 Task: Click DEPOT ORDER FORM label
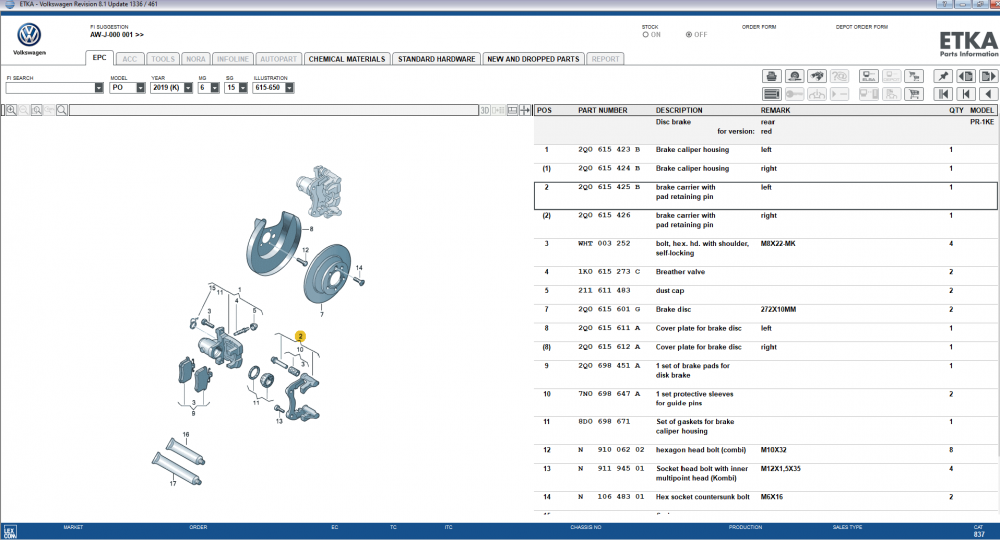(862, 27)
